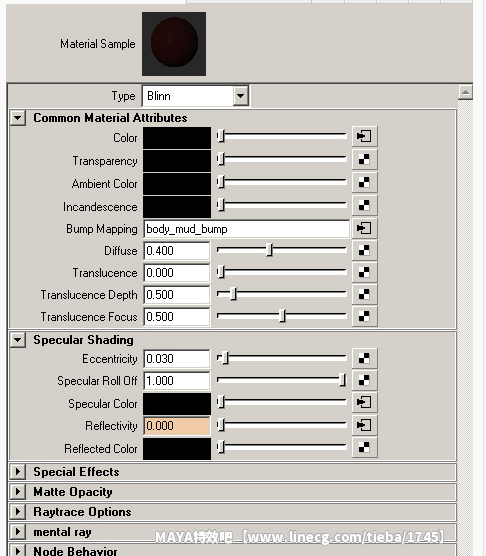Screen dimensions: 486x556
Task: Expand Special Effects section
Action: tap(17, 472)
